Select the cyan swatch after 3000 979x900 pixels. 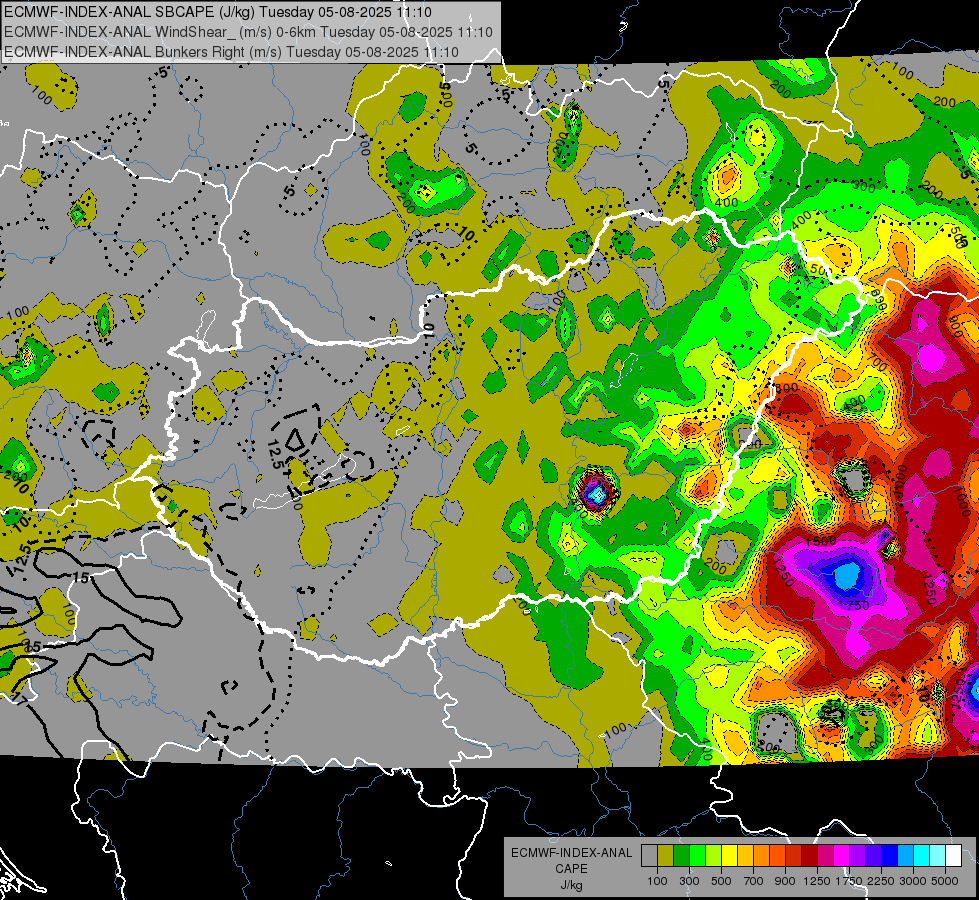coord(922,856)
